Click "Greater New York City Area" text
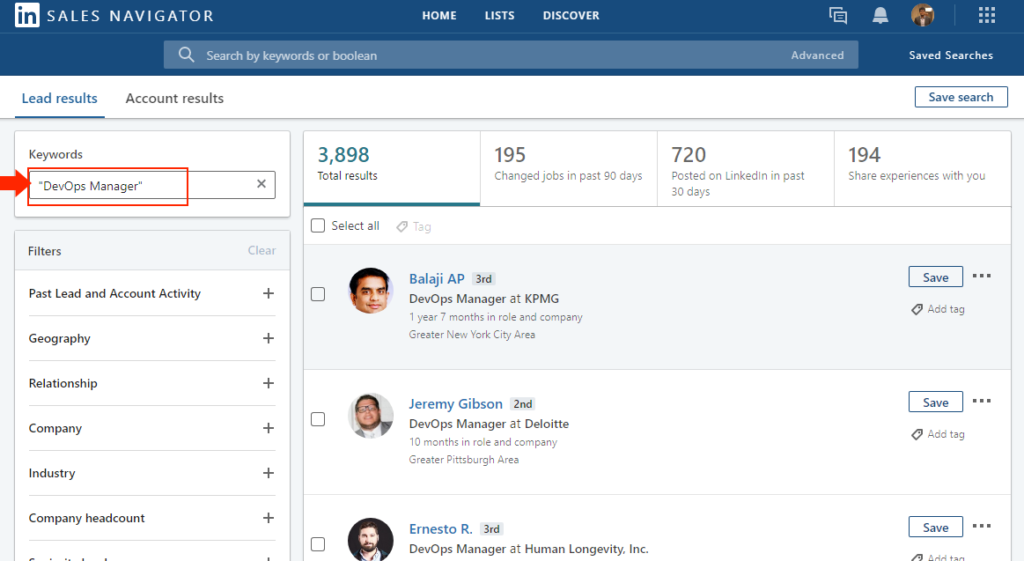 (x=472, y=334)
